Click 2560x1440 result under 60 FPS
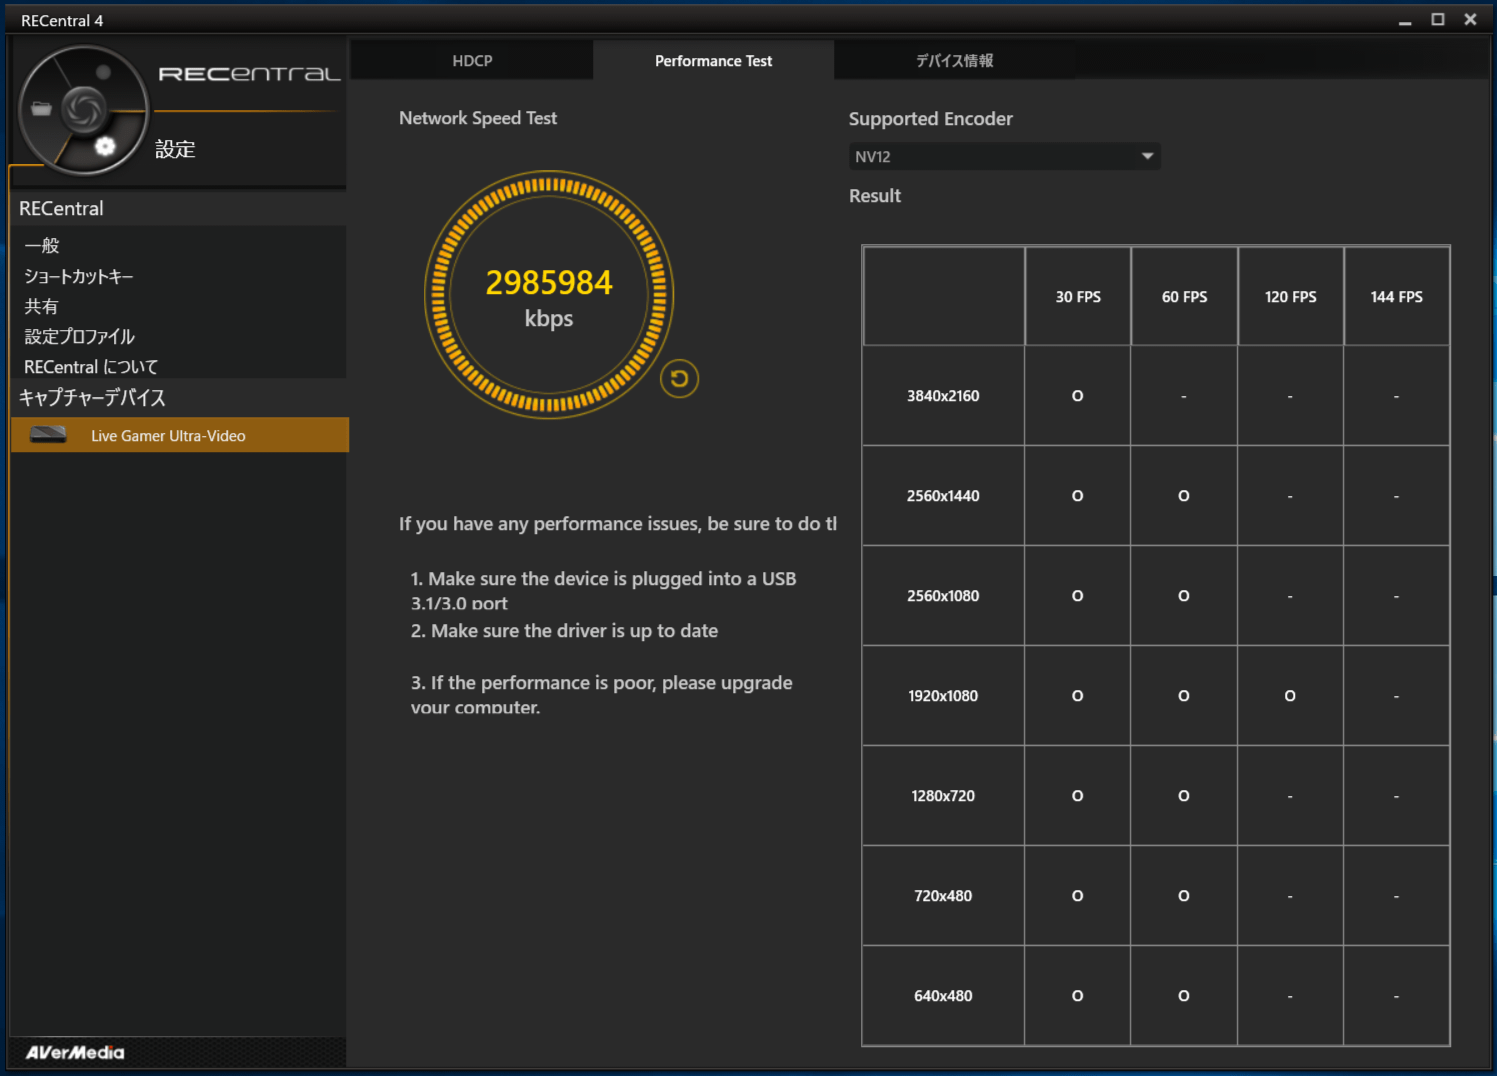Viewport: 1497px width, 1076px height. point(1184,496)
